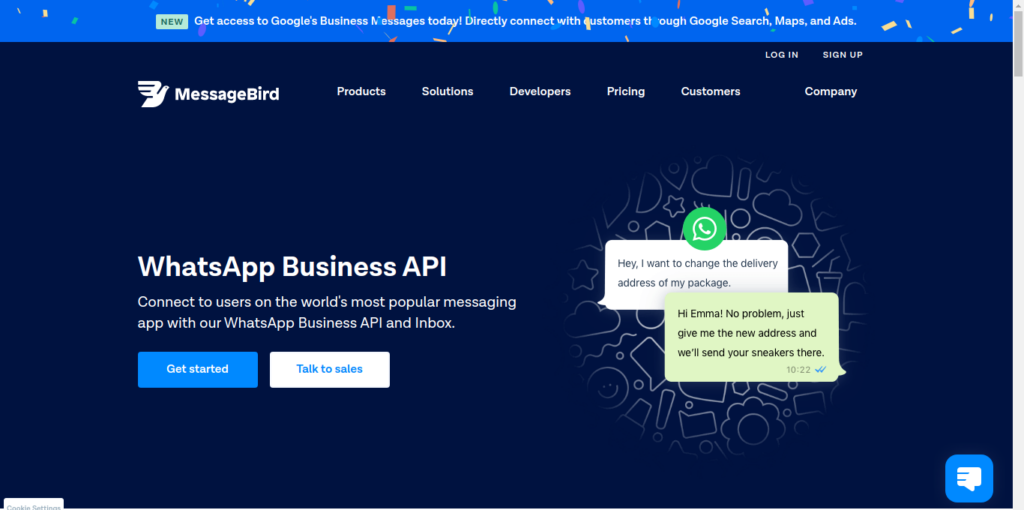Click the 'Hey, I want to change' chat bubble
1024x510 pixels.
click(696, 274)
